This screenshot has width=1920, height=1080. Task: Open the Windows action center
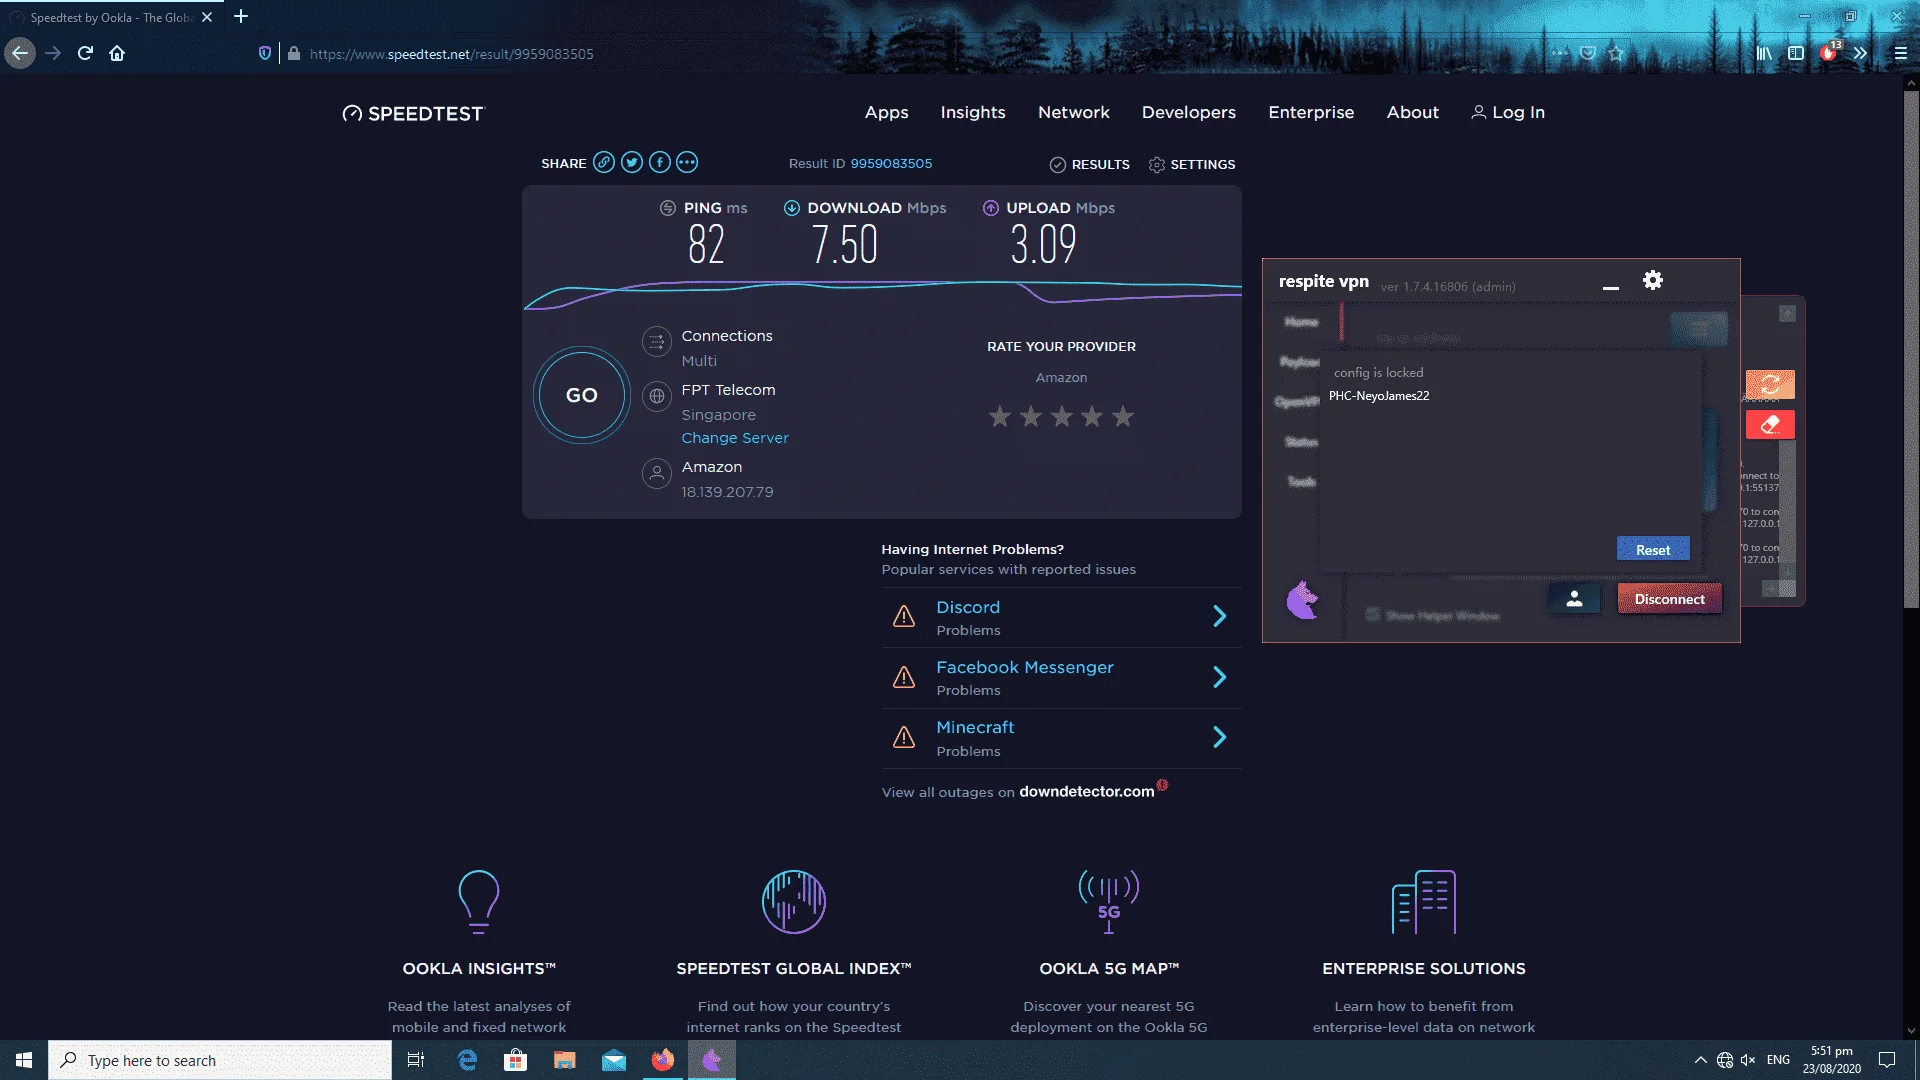click(1887, 1060)
